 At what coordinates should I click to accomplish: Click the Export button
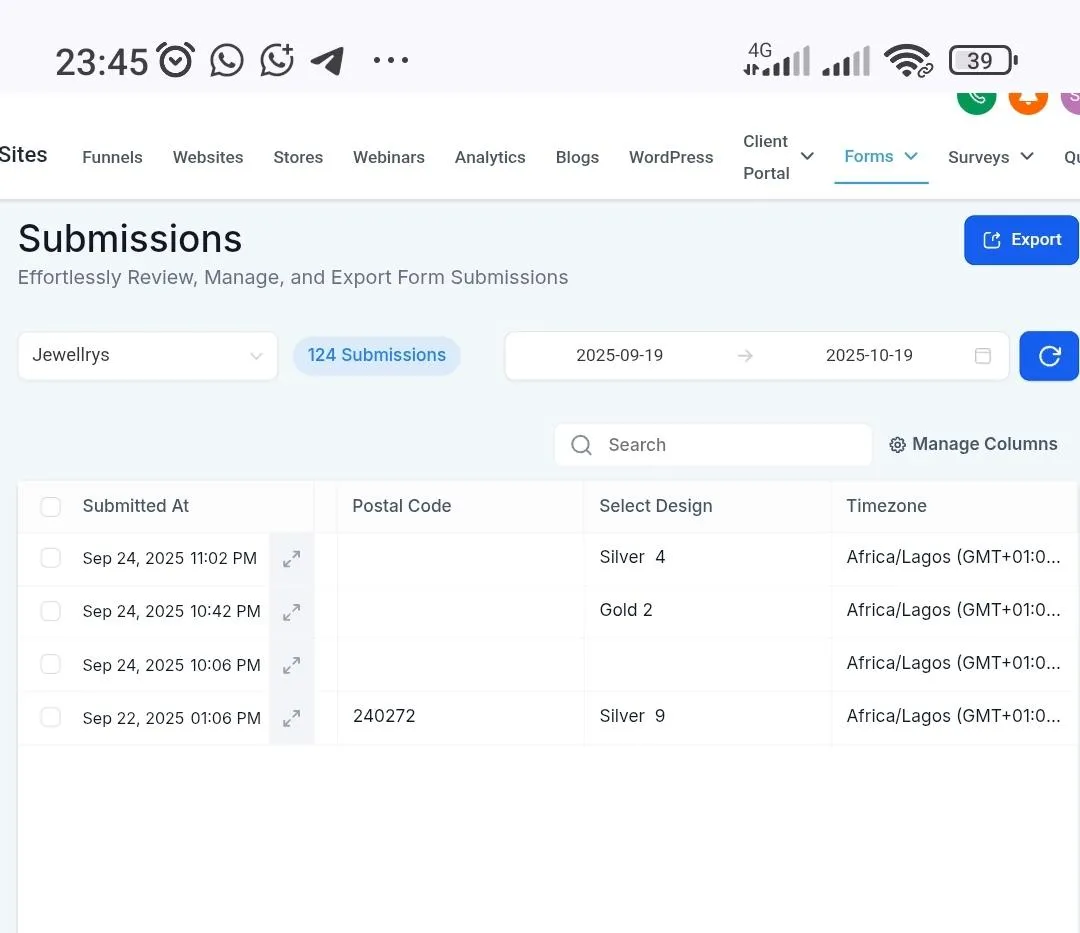tap(1021, 240)
